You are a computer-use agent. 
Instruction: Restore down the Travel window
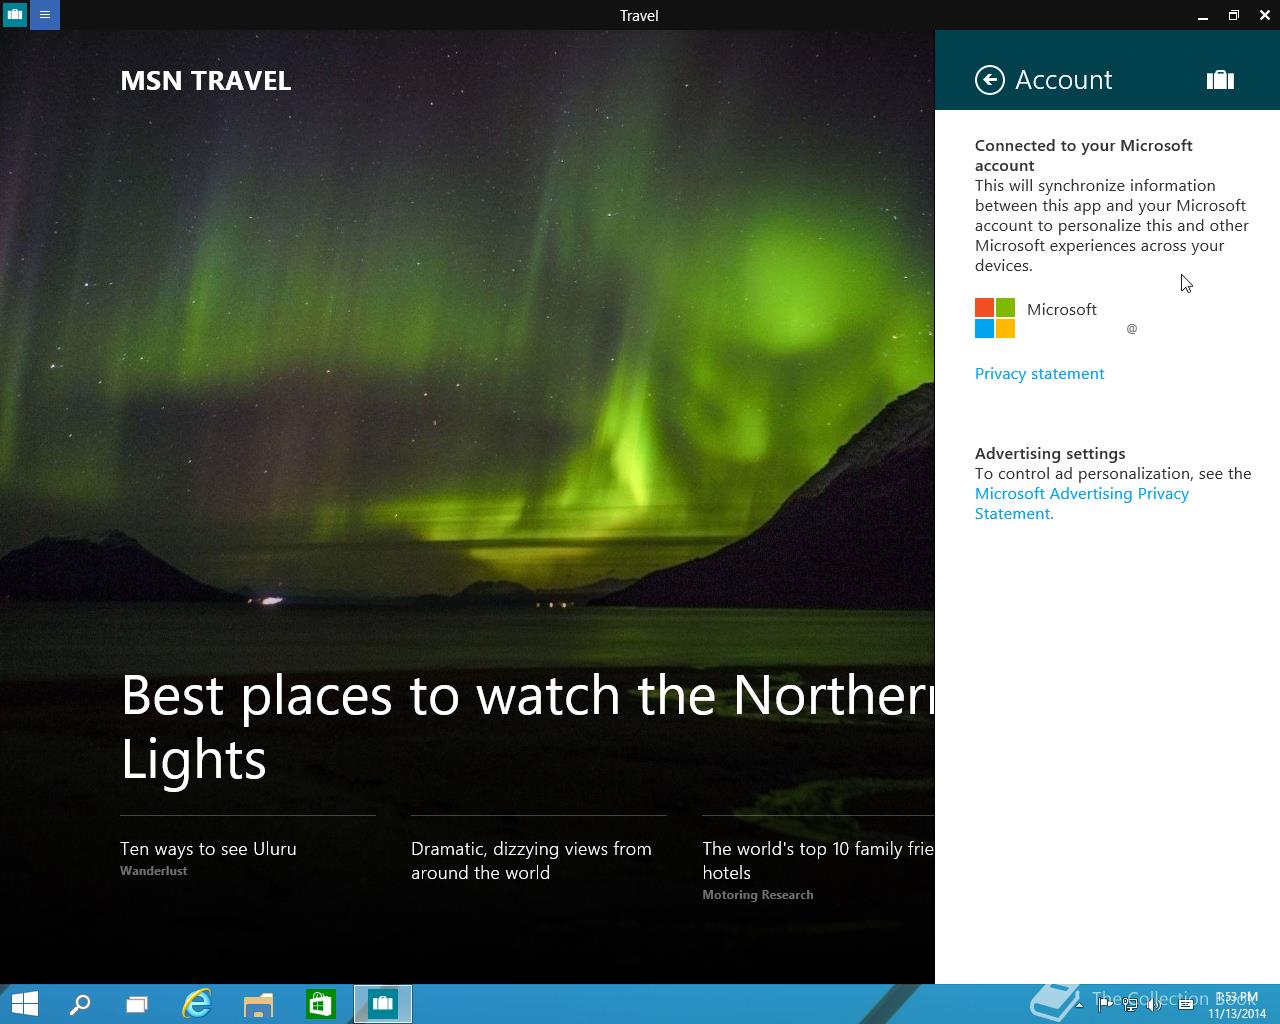click(x=1233, y=15)
